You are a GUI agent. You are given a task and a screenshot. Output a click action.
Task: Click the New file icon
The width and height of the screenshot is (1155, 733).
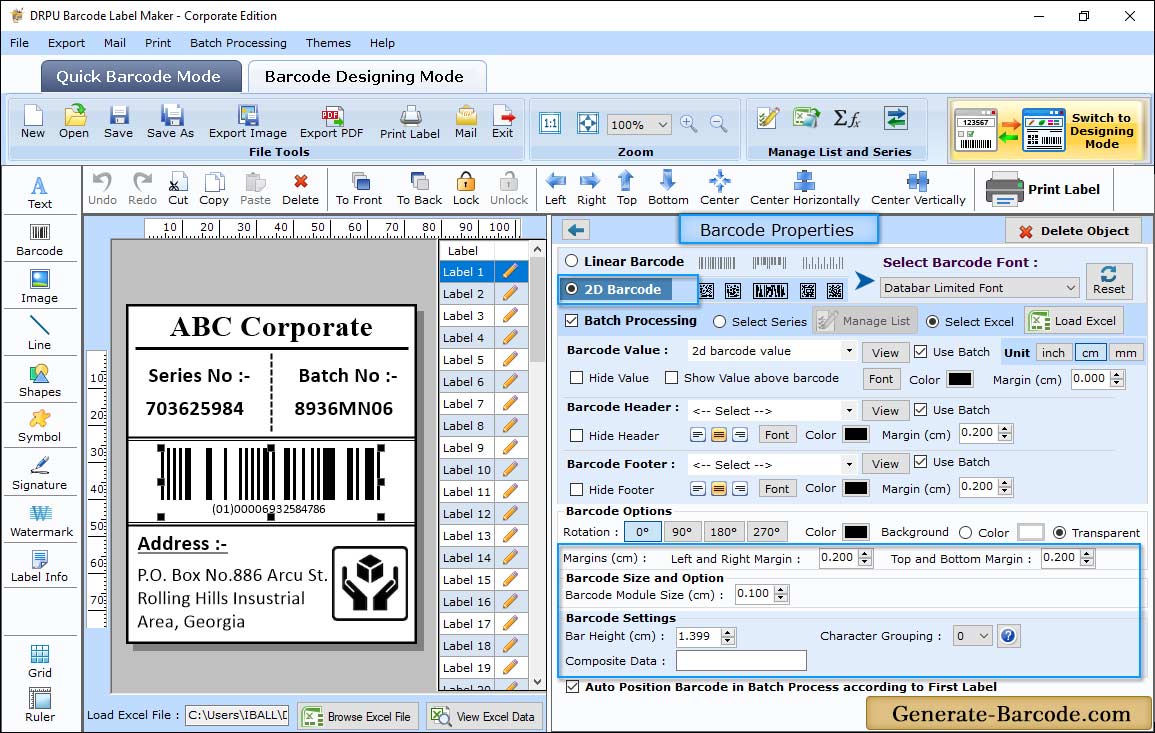click(x=32, y=121)
